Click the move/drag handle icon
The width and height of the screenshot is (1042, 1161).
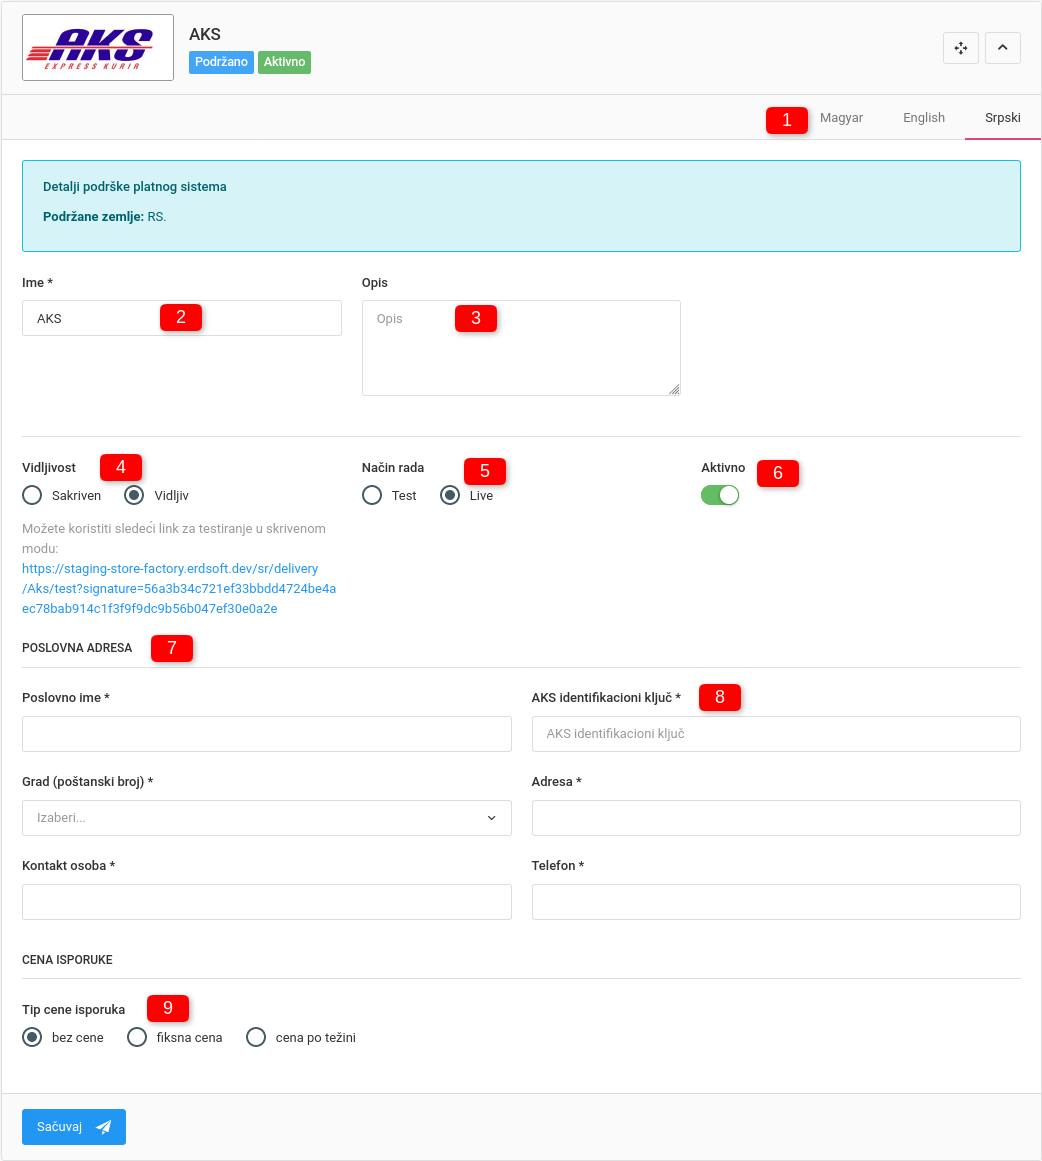point(960,48)
